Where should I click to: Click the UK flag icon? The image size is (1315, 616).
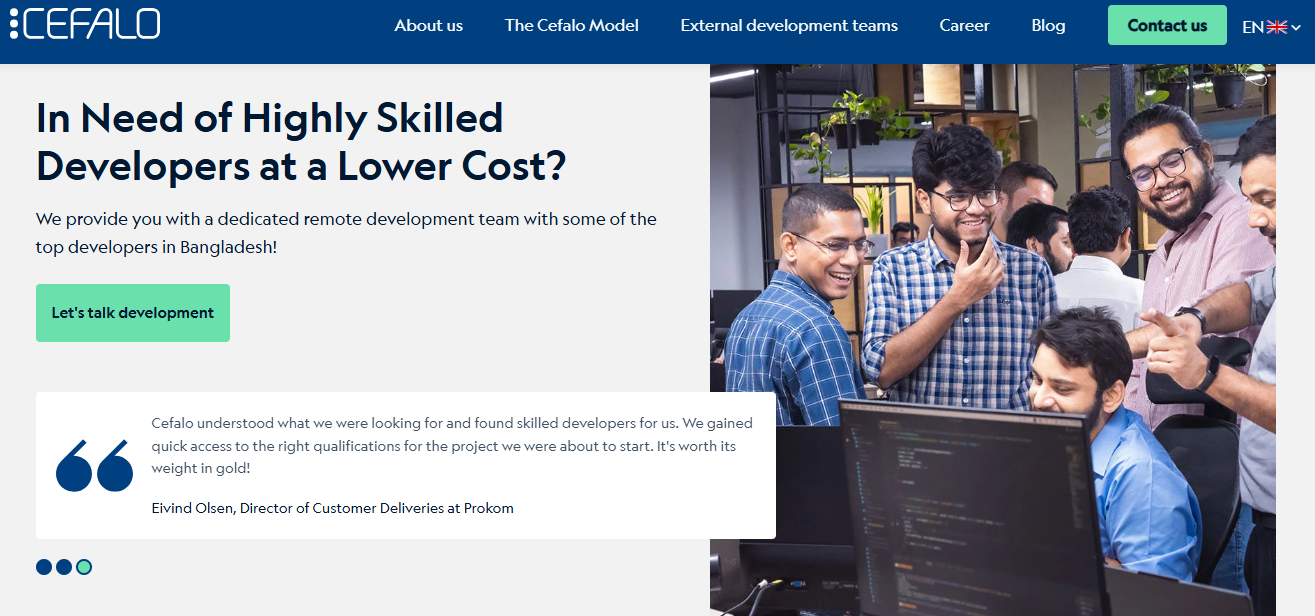click(1277, 27)
